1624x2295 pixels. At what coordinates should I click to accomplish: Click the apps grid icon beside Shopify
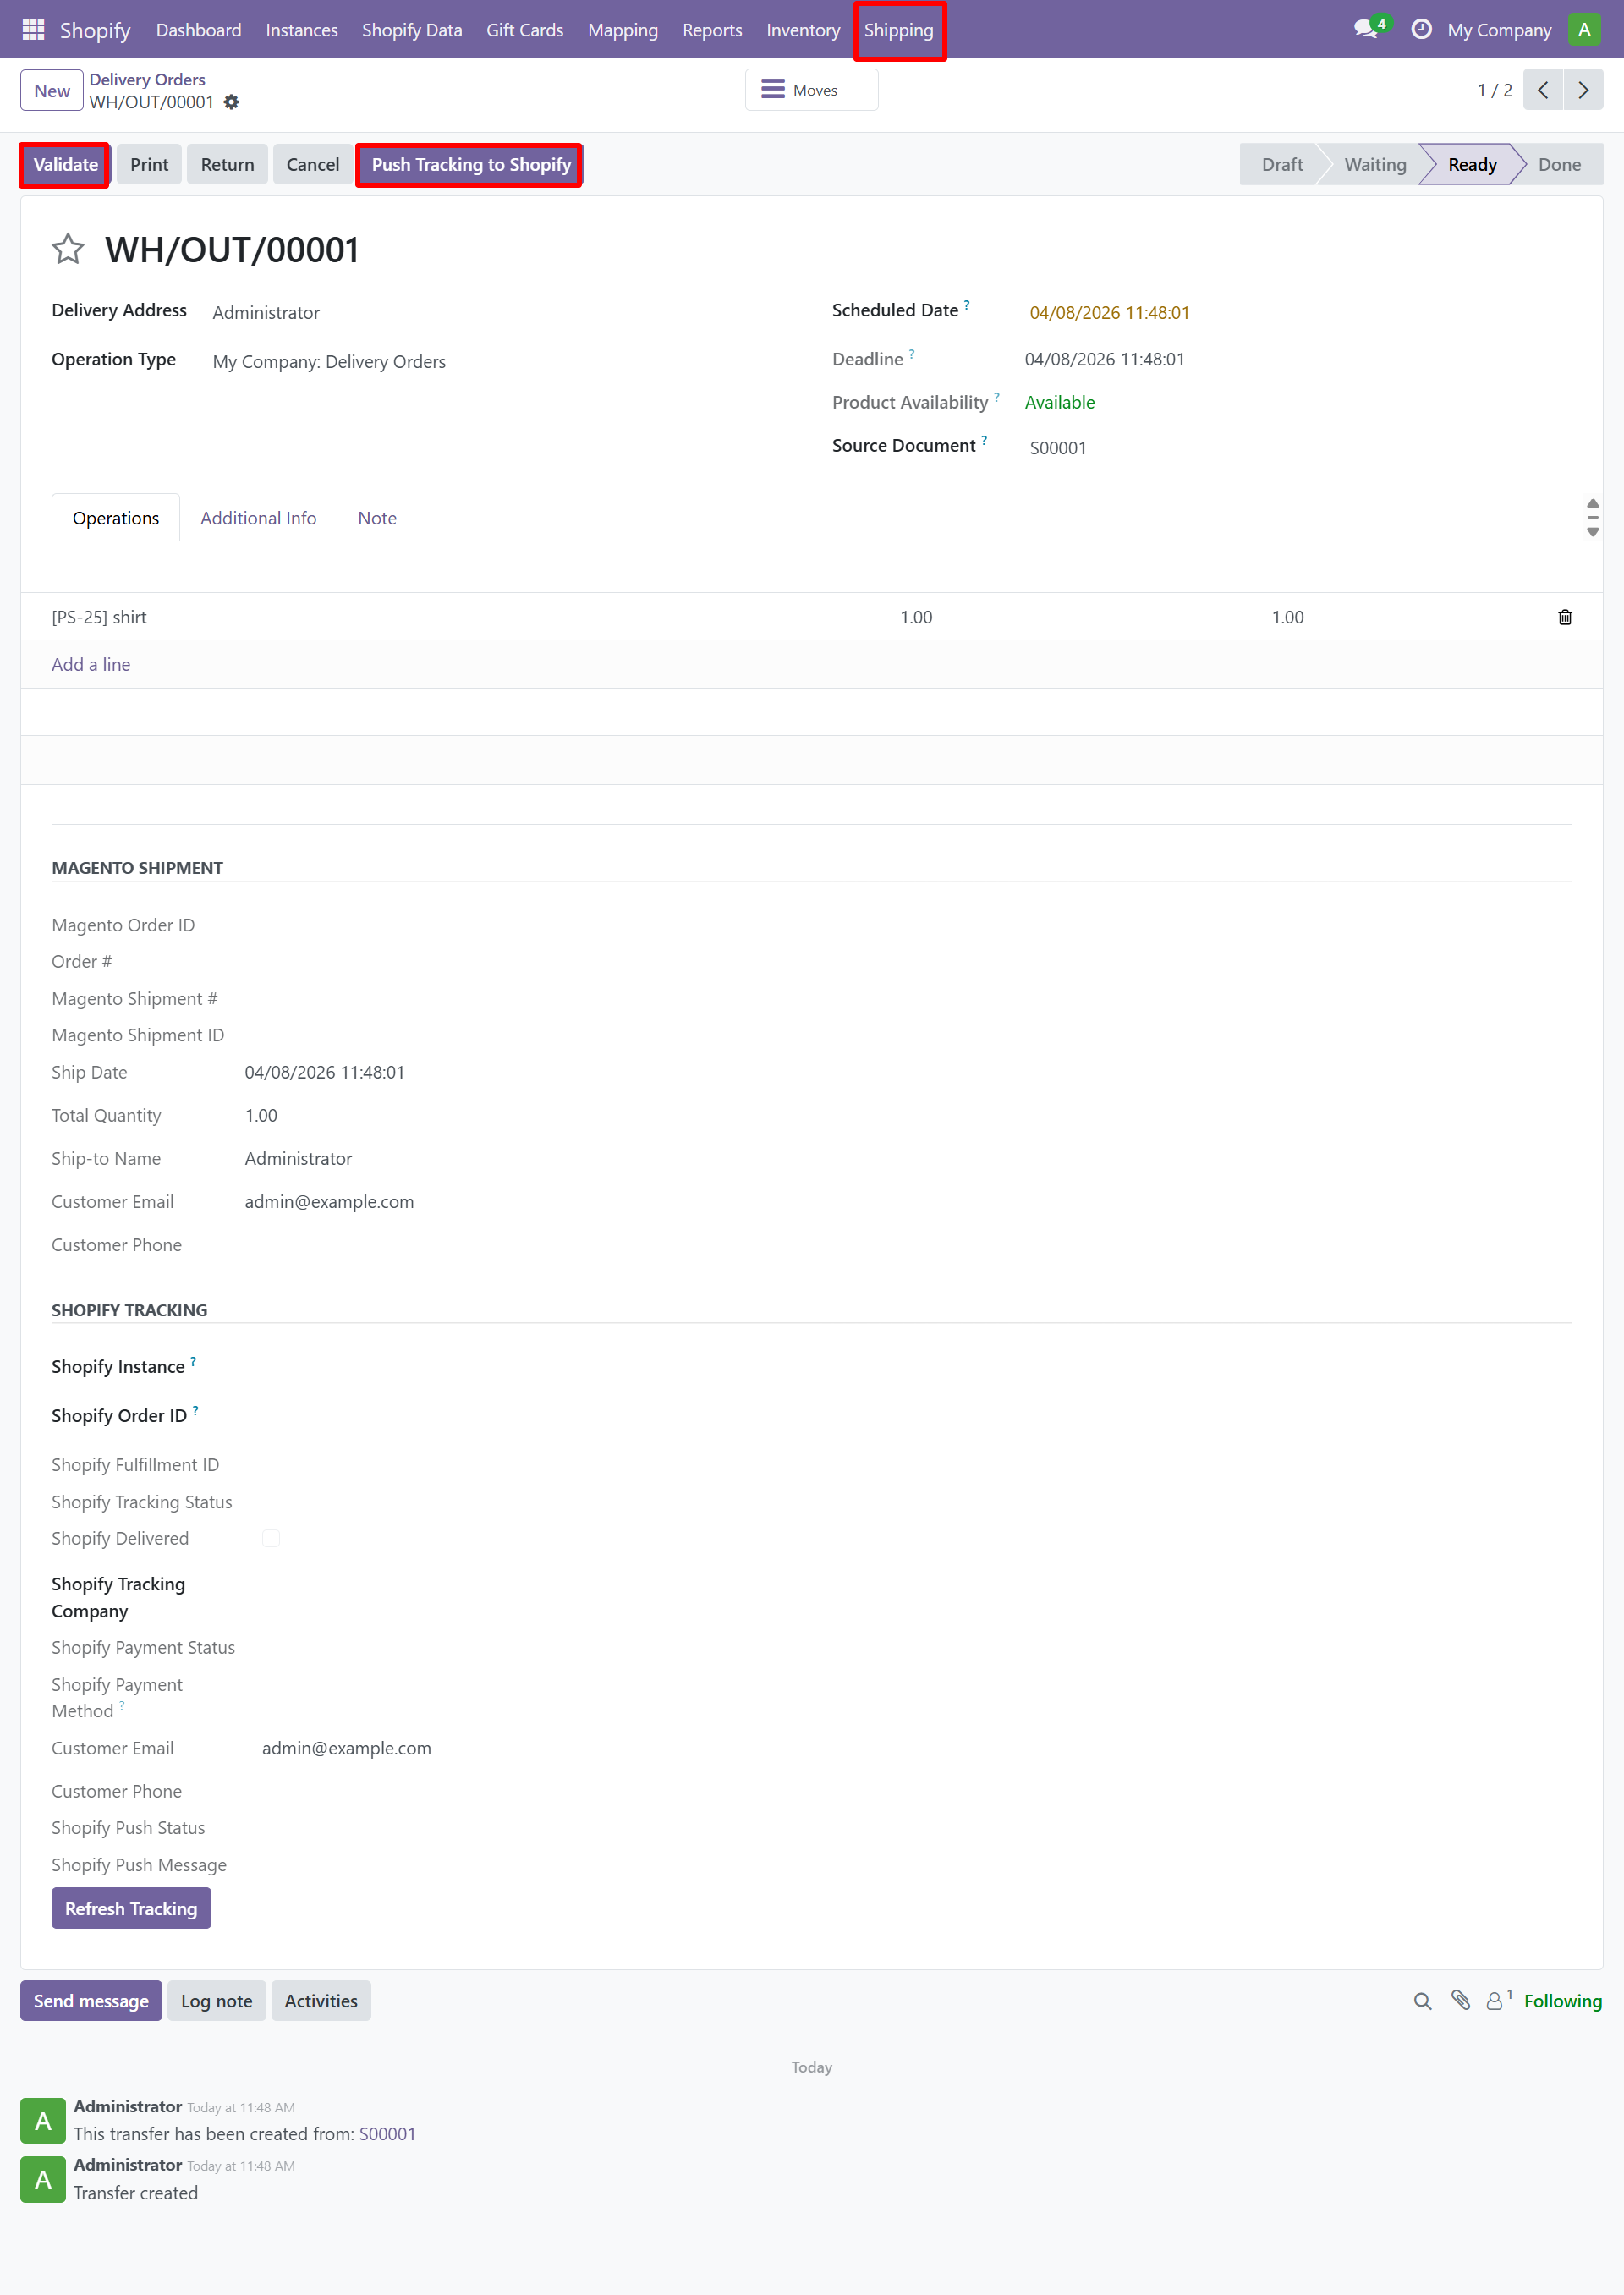click(33, 29)
